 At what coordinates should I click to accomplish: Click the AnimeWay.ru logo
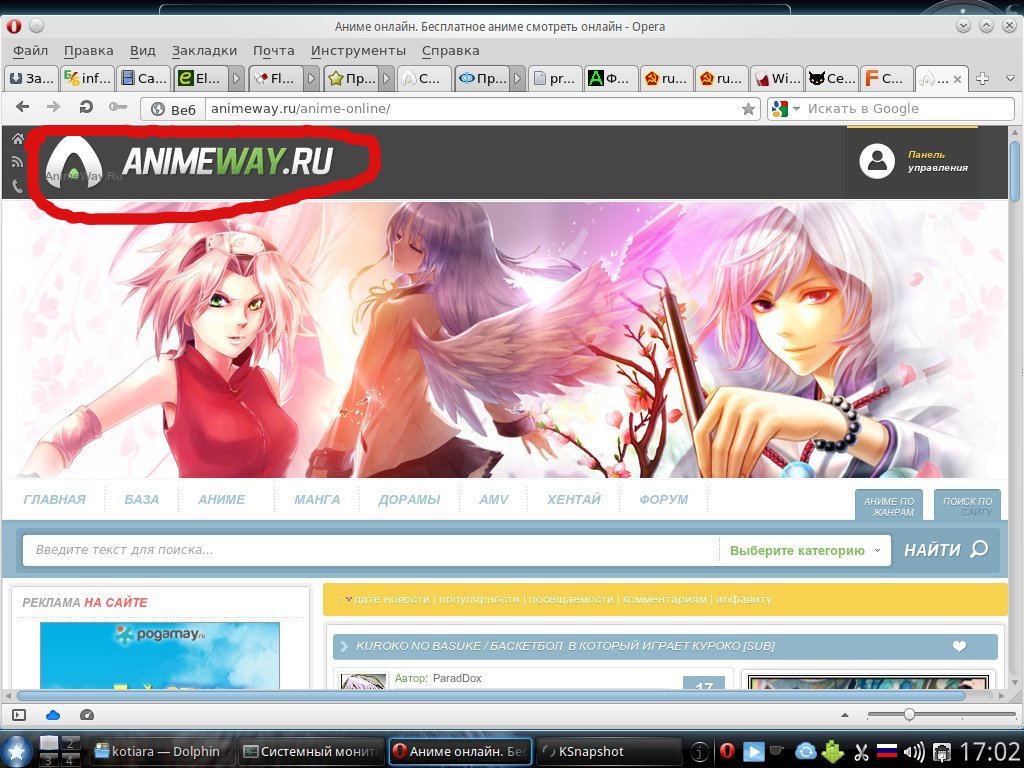click(189, 161)
